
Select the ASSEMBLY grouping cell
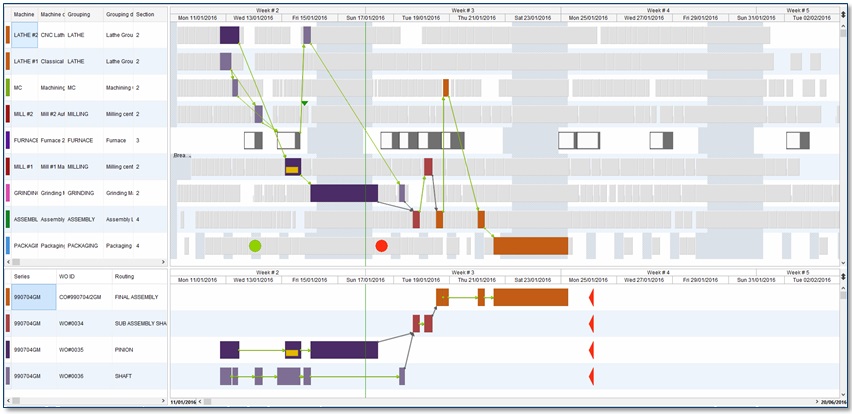84,219
